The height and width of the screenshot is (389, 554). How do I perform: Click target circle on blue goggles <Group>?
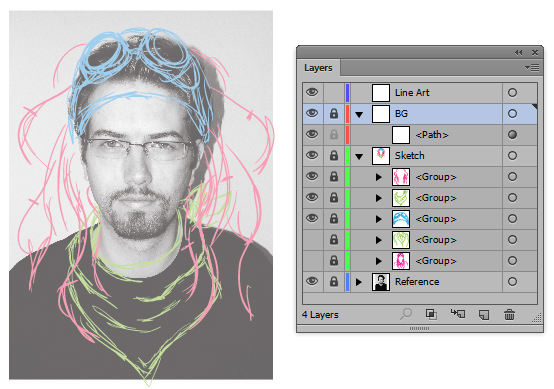click(512, 219)
